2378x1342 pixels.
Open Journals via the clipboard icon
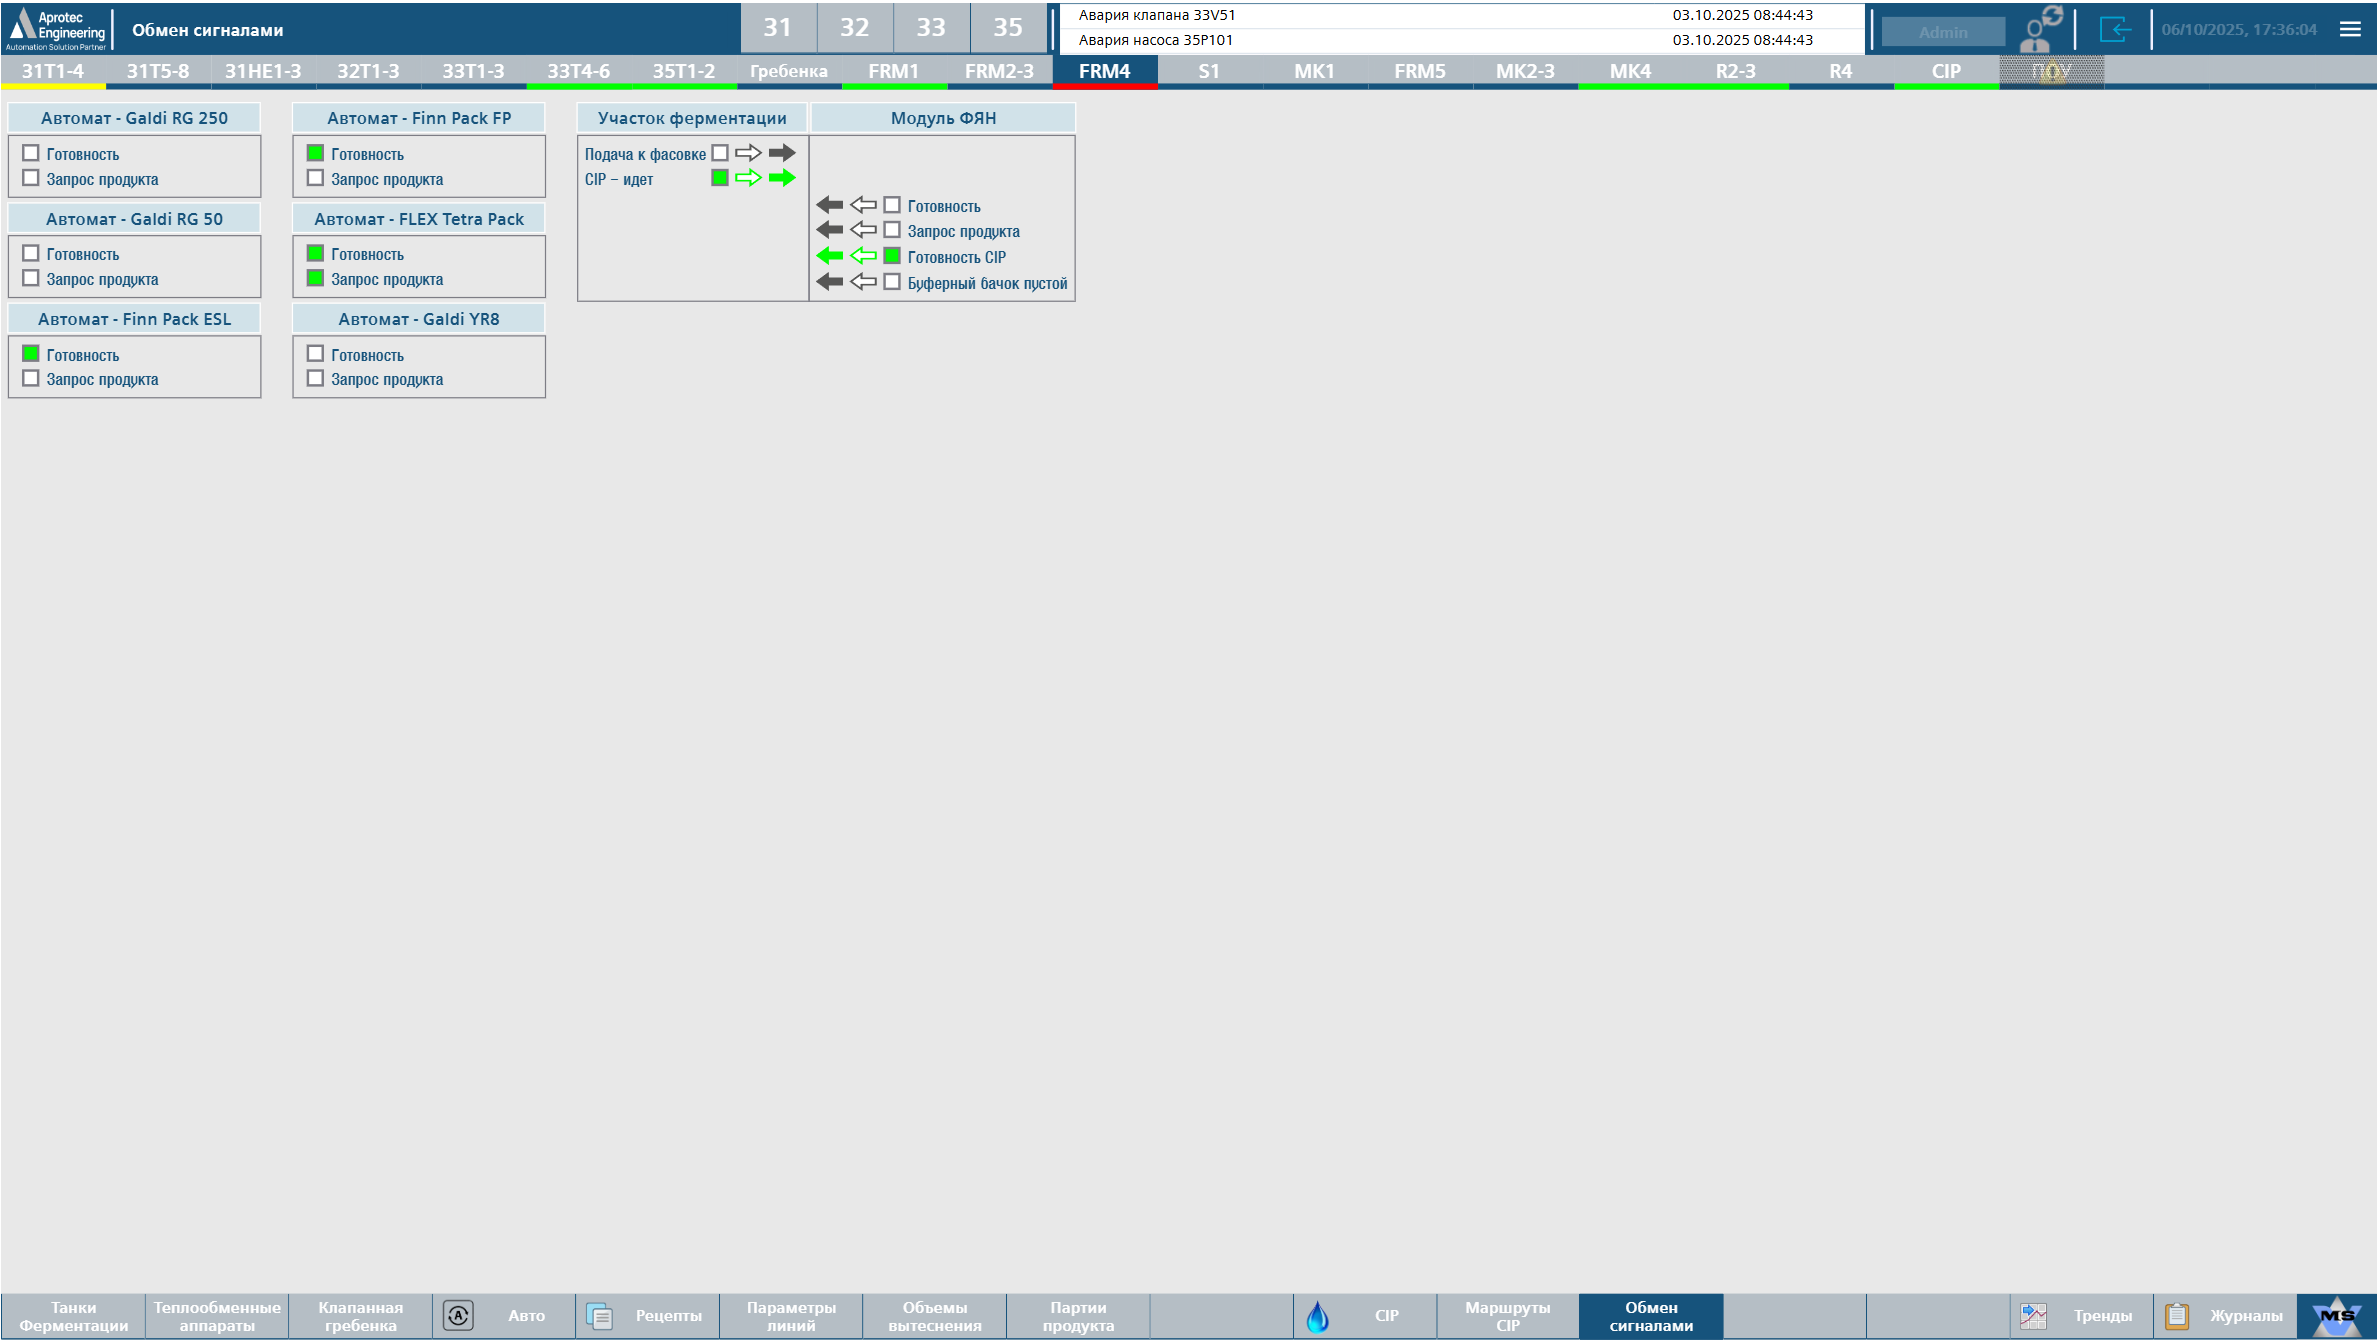2177,1316
